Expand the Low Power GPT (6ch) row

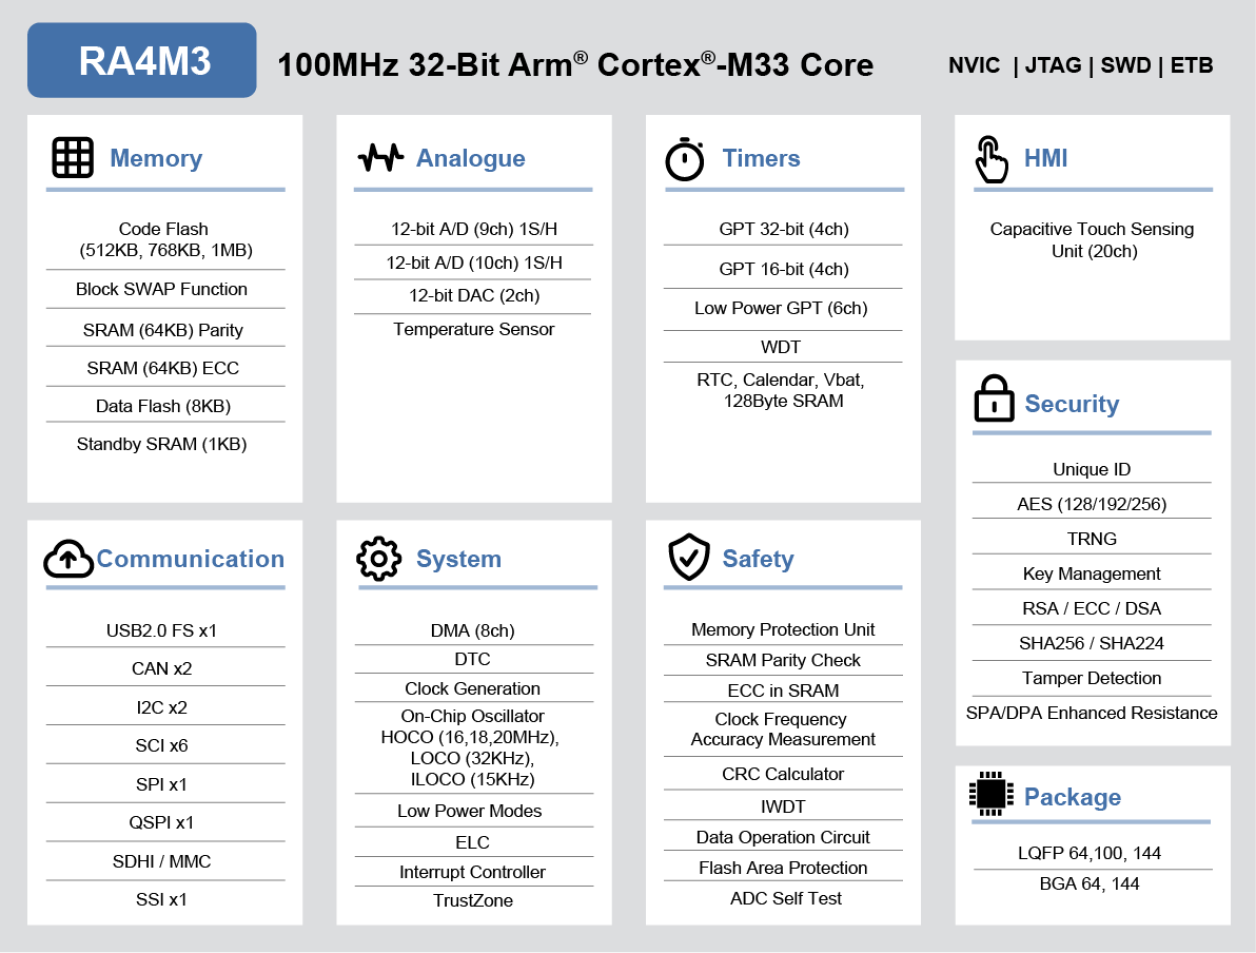783,308
